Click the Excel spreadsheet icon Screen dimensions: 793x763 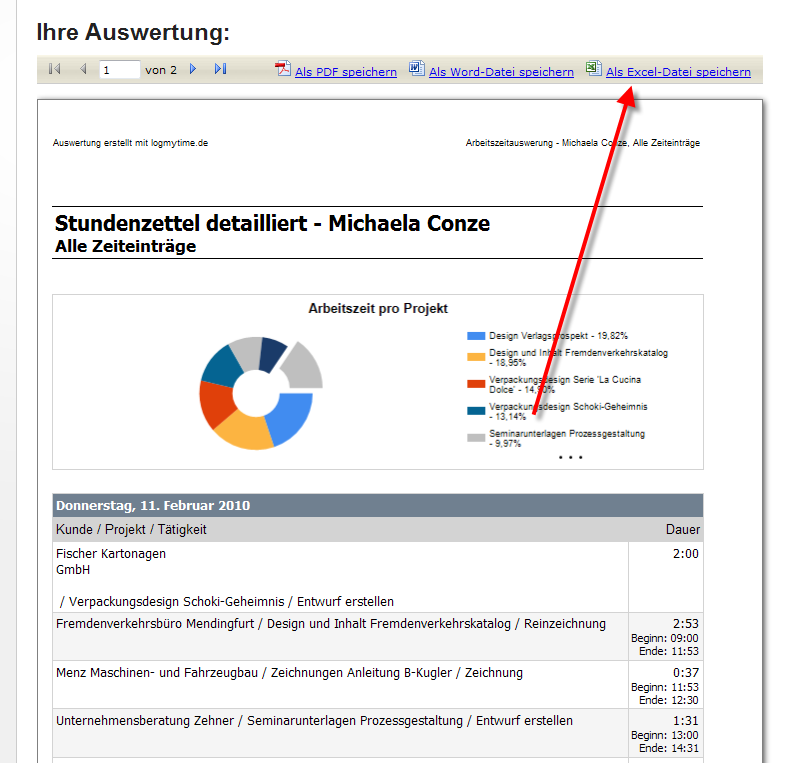point(594,68)
